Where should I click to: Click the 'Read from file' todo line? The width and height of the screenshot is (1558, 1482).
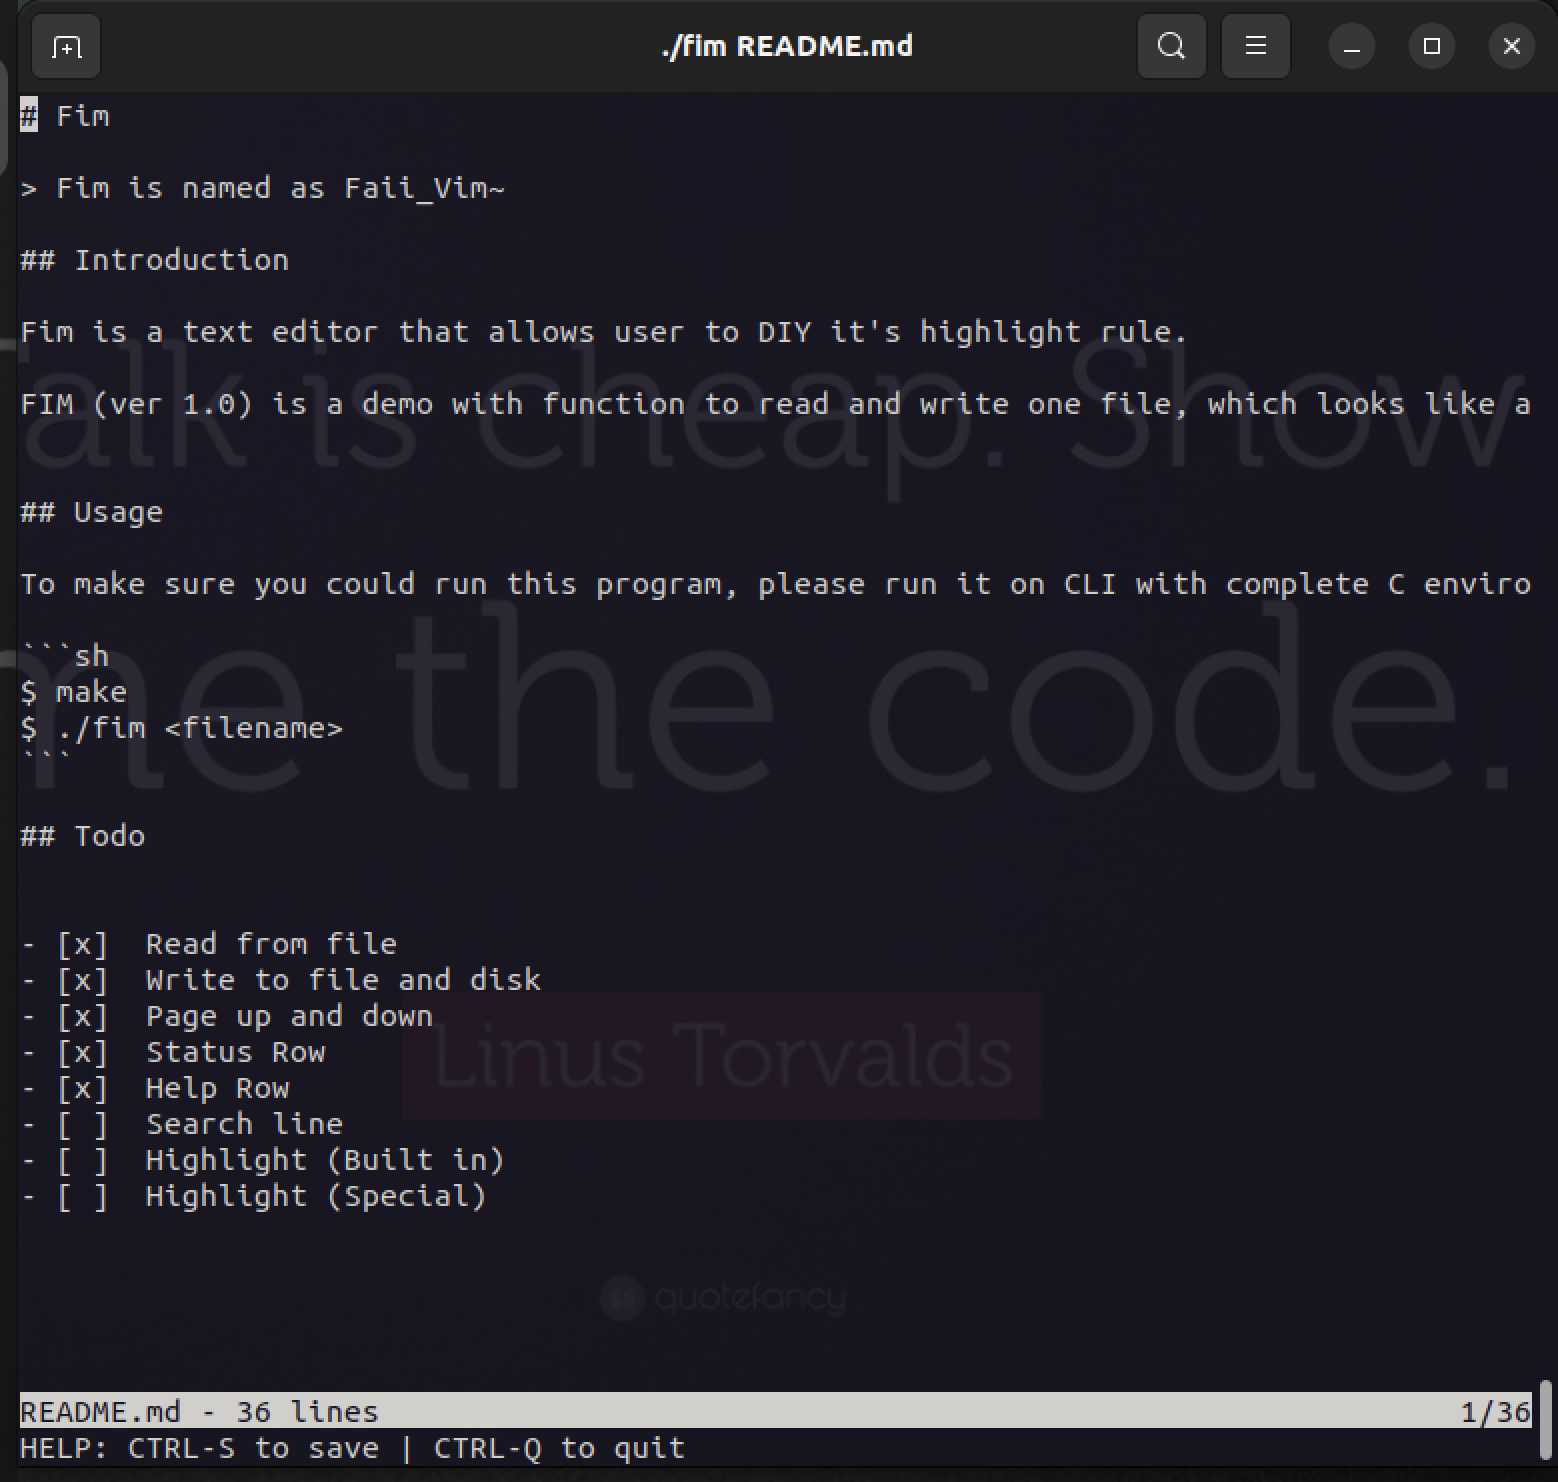click(x=209, y=944)
